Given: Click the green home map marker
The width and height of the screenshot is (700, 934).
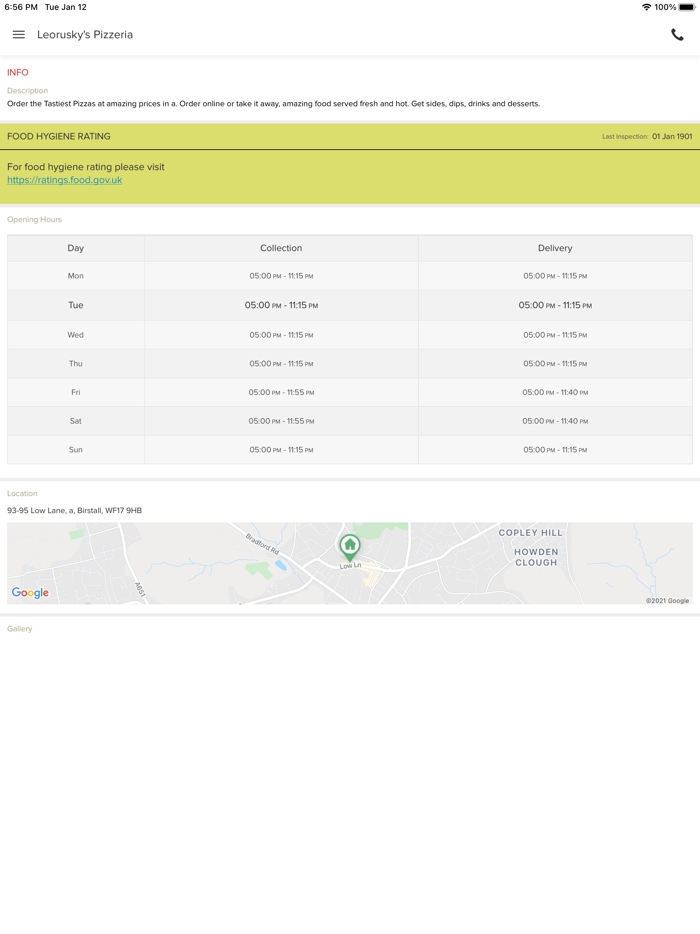Looking at the screenshot, I should pos(350,547).
